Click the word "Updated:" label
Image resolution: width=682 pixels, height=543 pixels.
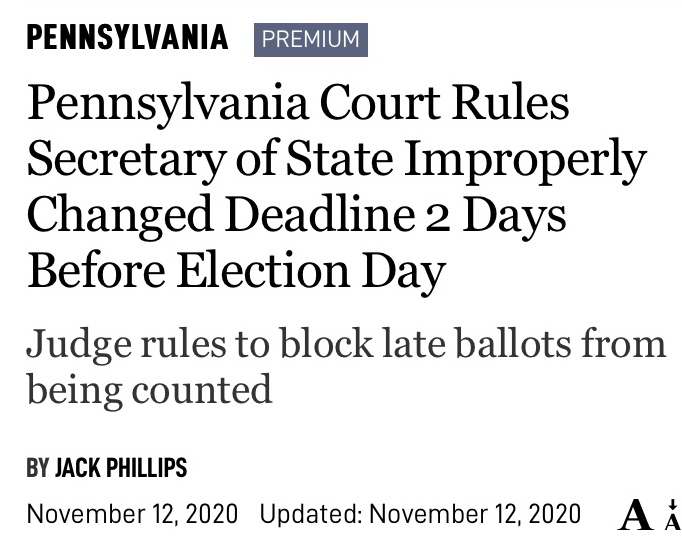point(311,514)
